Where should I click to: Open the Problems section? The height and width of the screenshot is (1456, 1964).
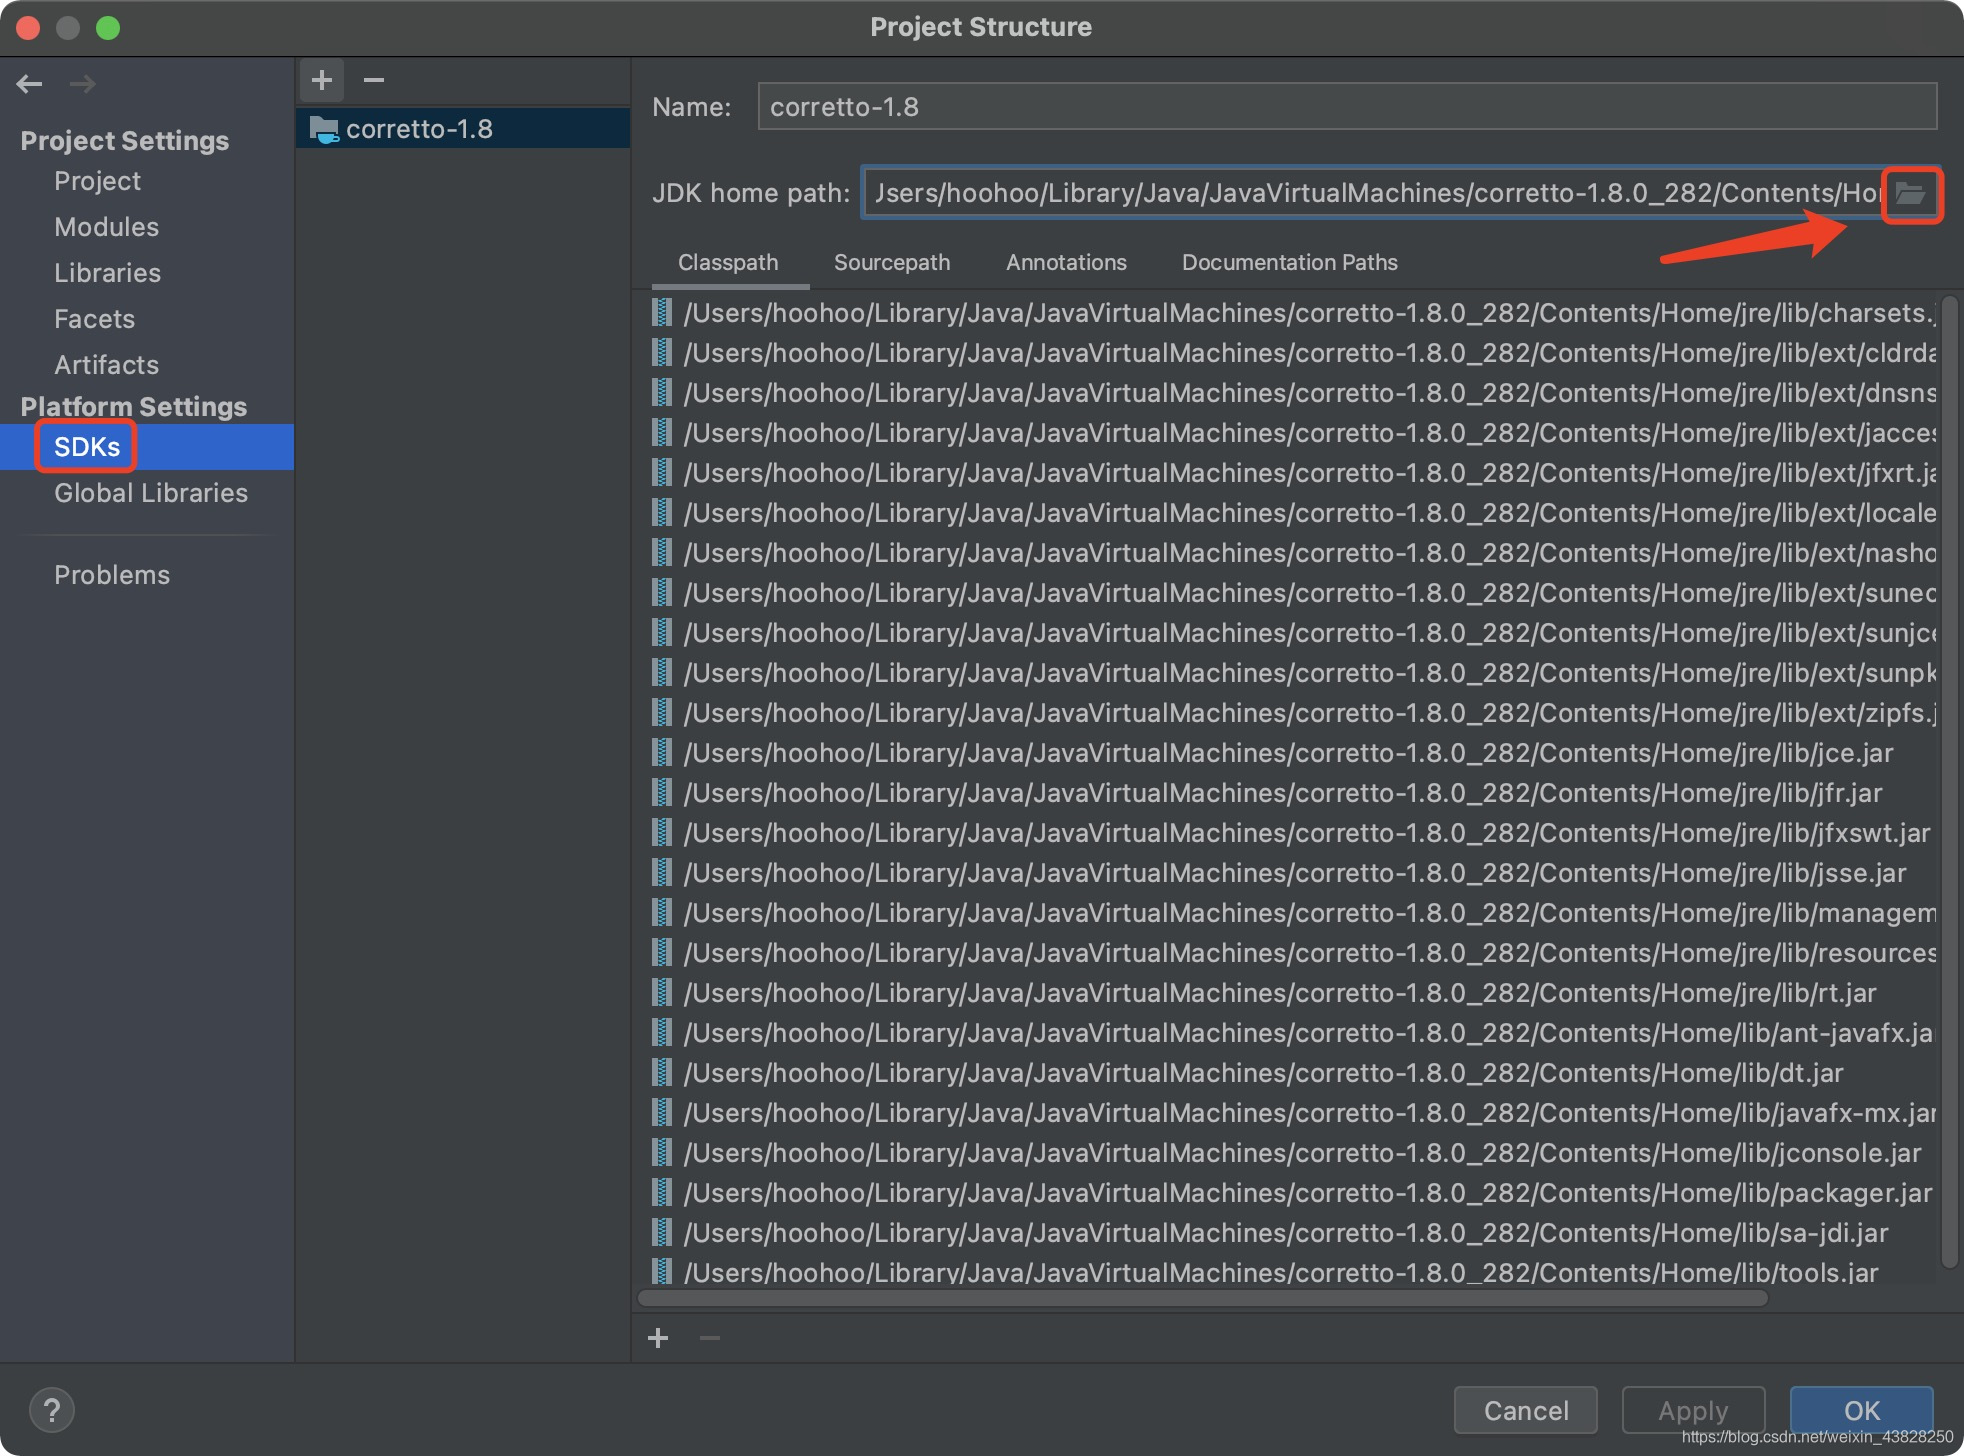[x=112, y=575]
